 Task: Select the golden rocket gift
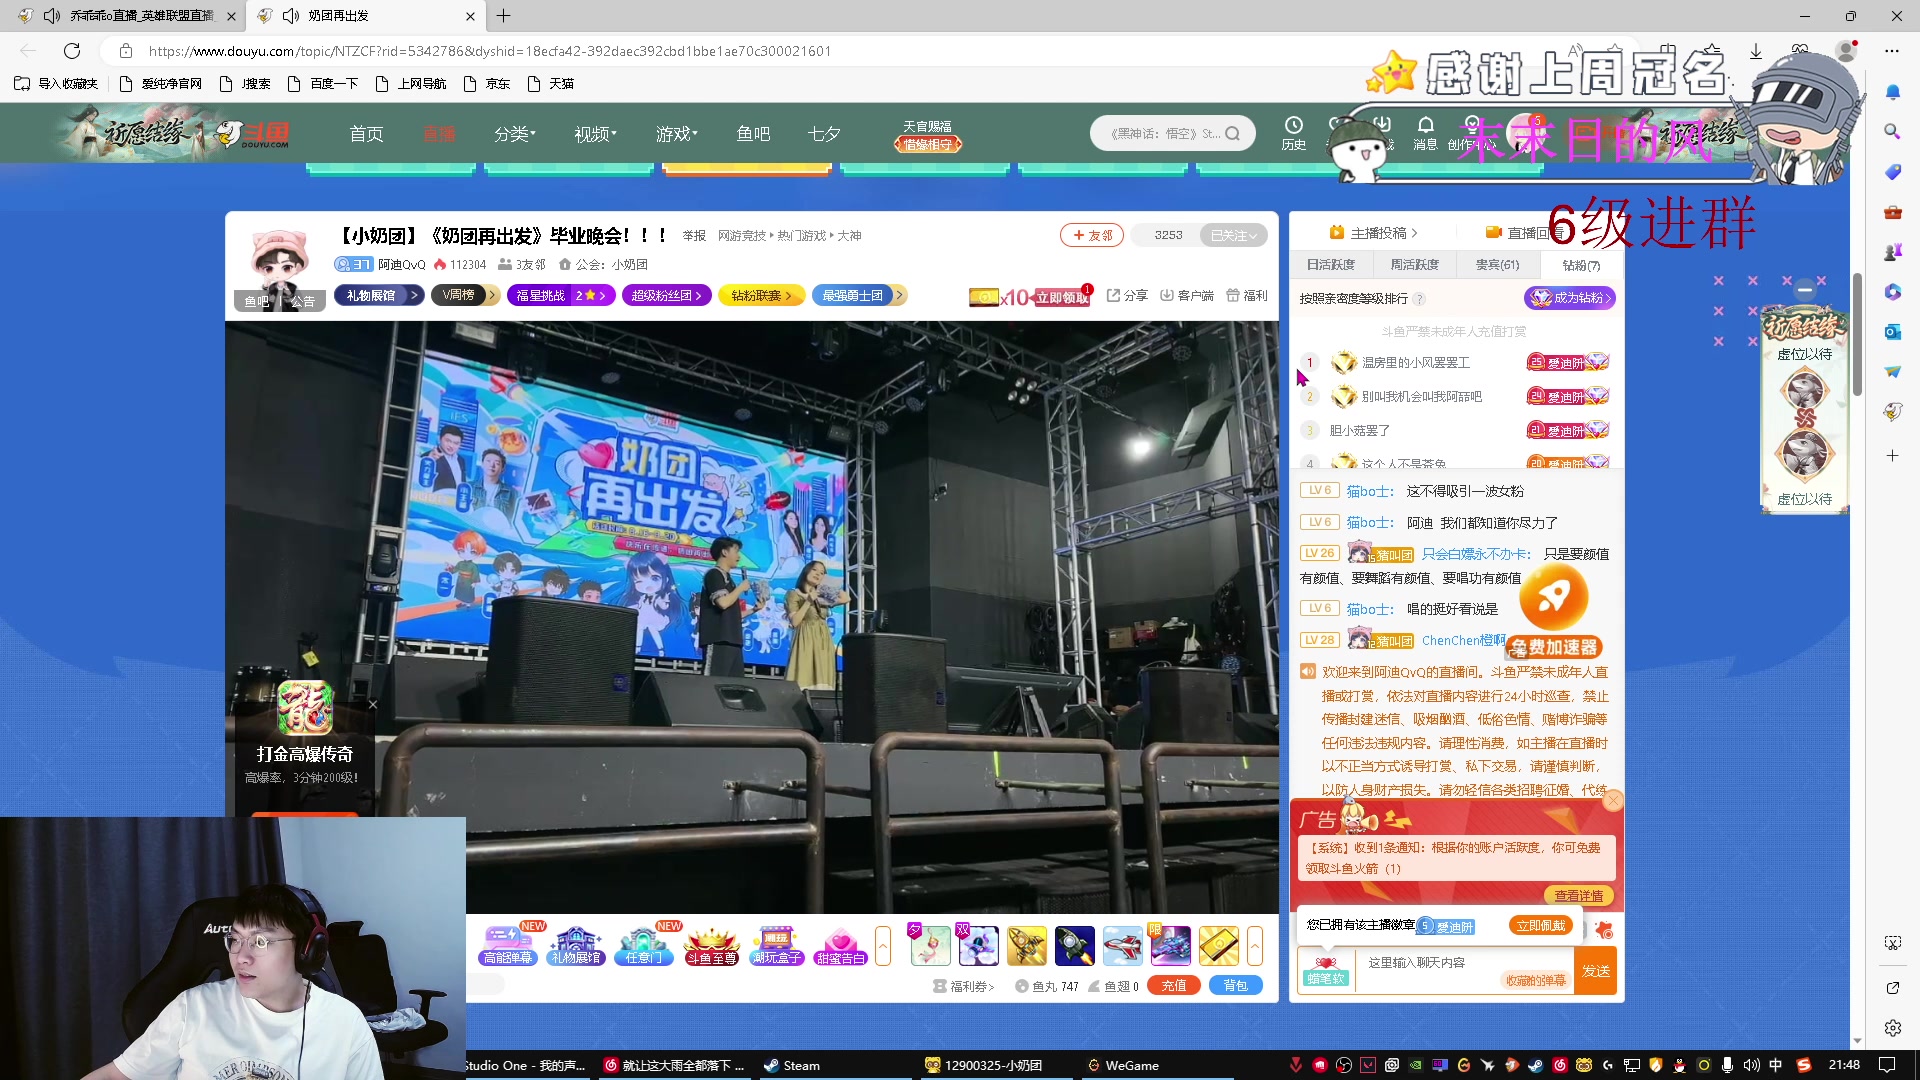1026,945
